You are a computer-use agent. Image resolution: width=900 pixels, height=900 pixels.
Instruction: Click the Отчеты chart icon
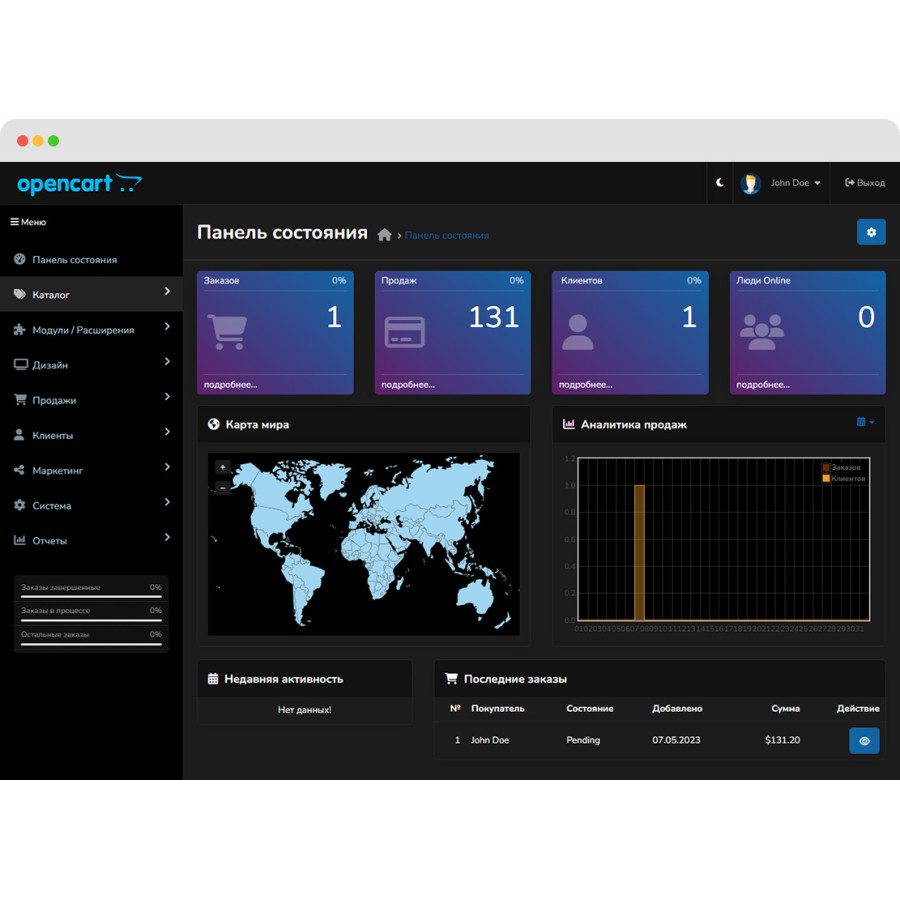point(20,540)
